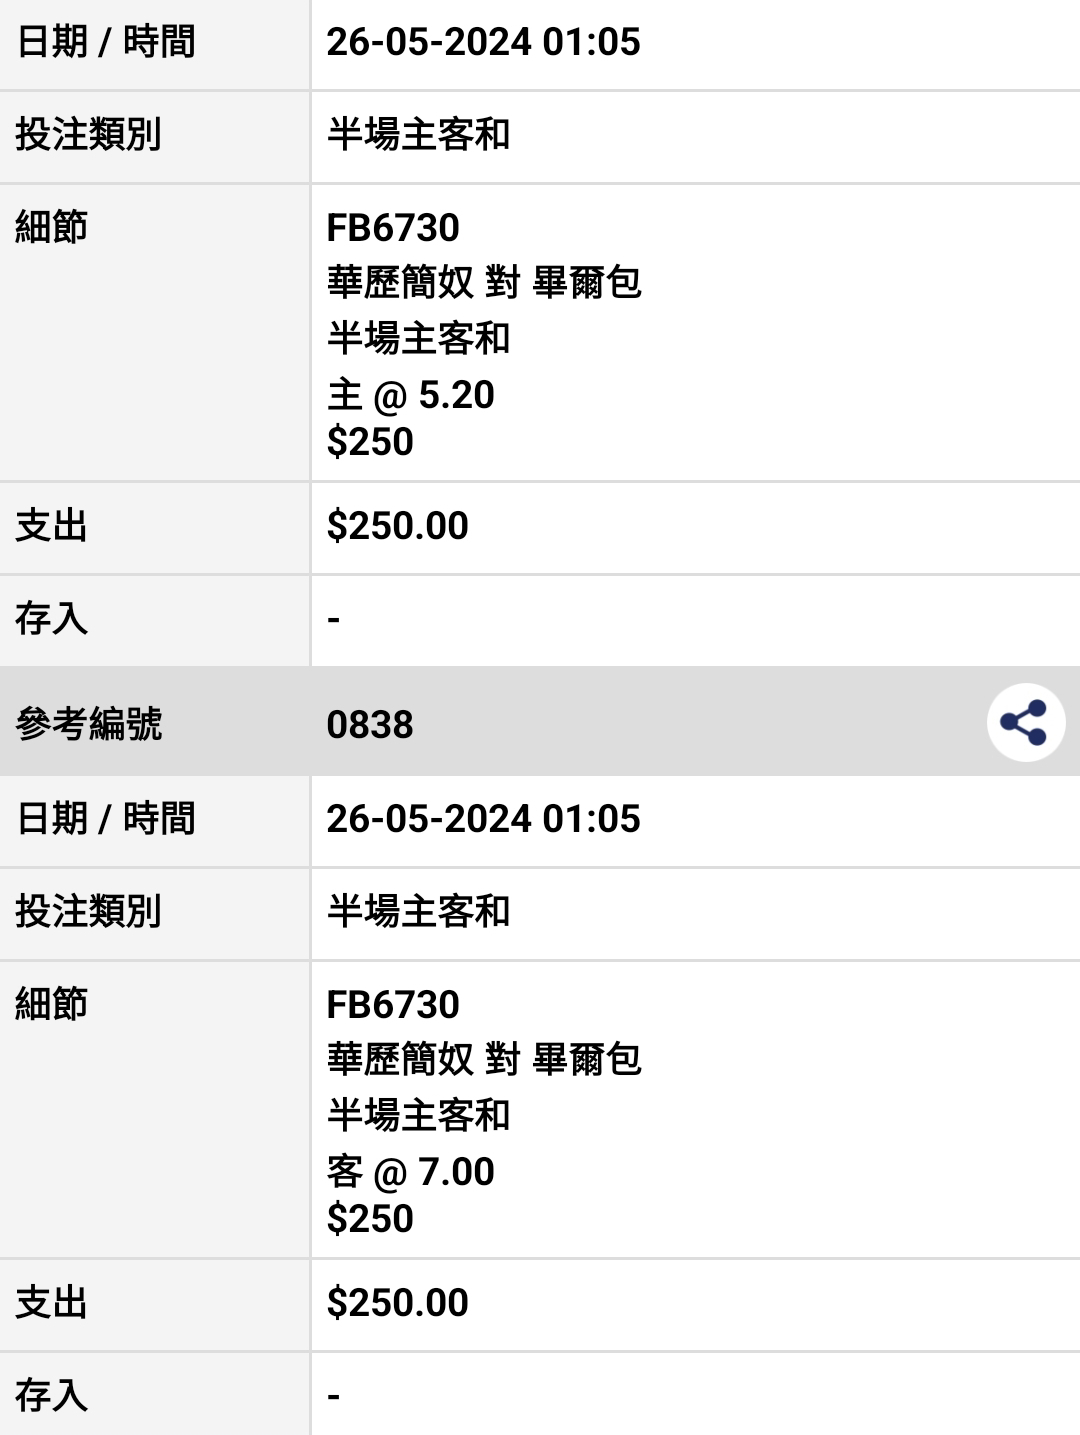Tap the 存入 dash value above reference 0838
The width and height of the screenshot is (1080, 1435).
(334, 620)
